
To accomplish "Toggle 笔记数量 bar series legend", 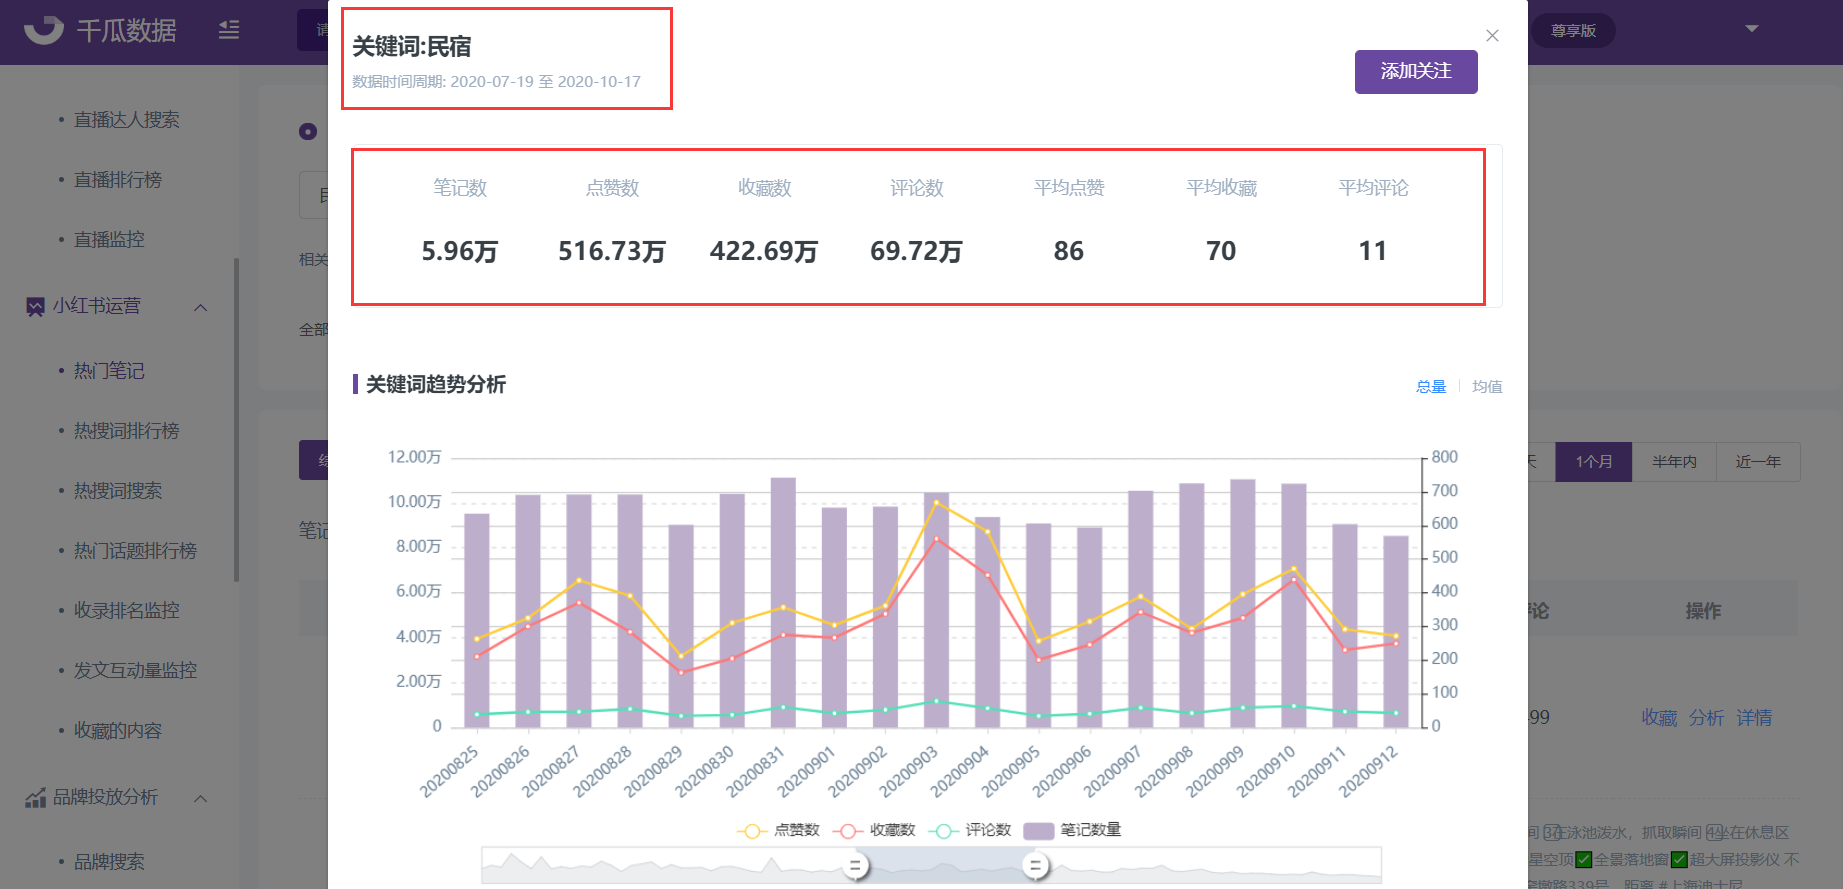I will tap(1072, 830).
